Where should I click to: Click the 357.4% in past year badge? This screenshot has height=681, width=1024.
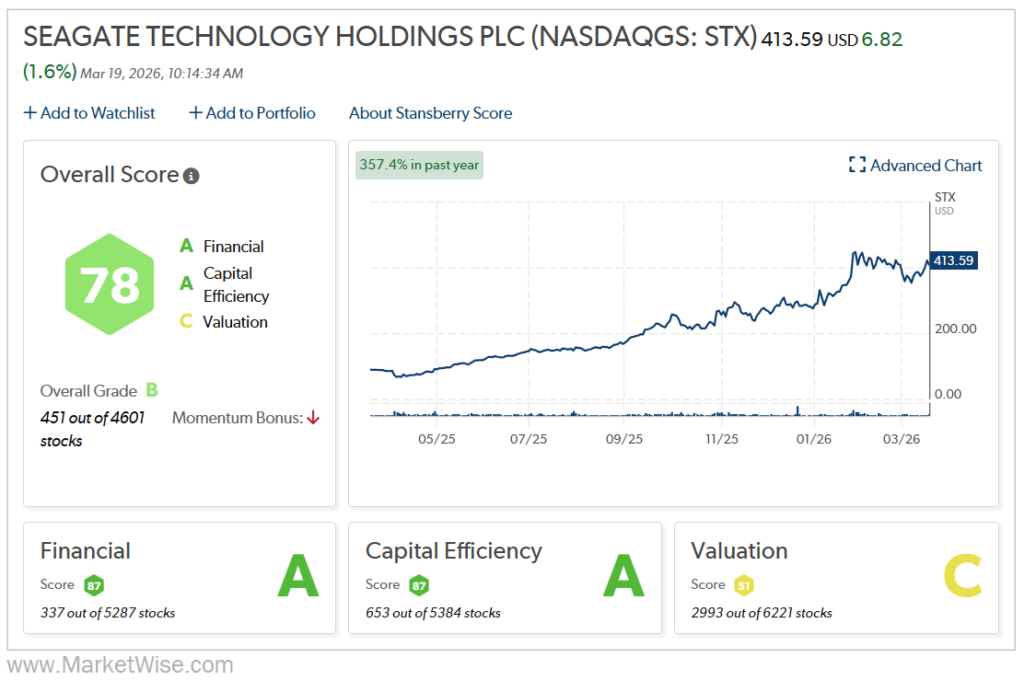click(x=419, y=165)
